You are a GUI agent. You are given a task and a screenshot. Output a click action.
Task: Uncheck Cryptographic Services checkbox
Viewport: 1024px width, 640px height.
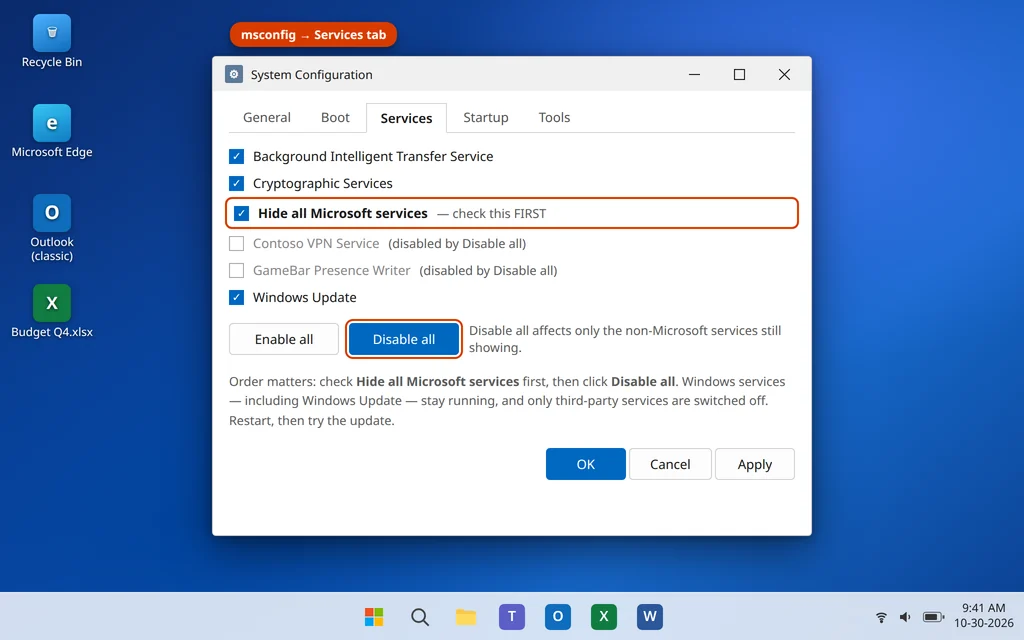point(236,184)
